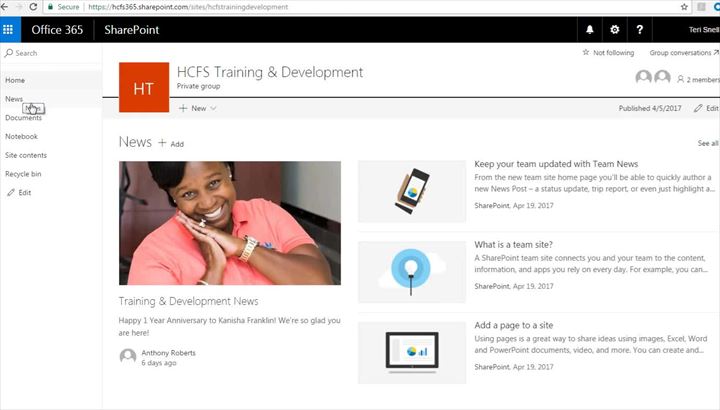
Task: Open the 2 members list
Action: [698, 79]
